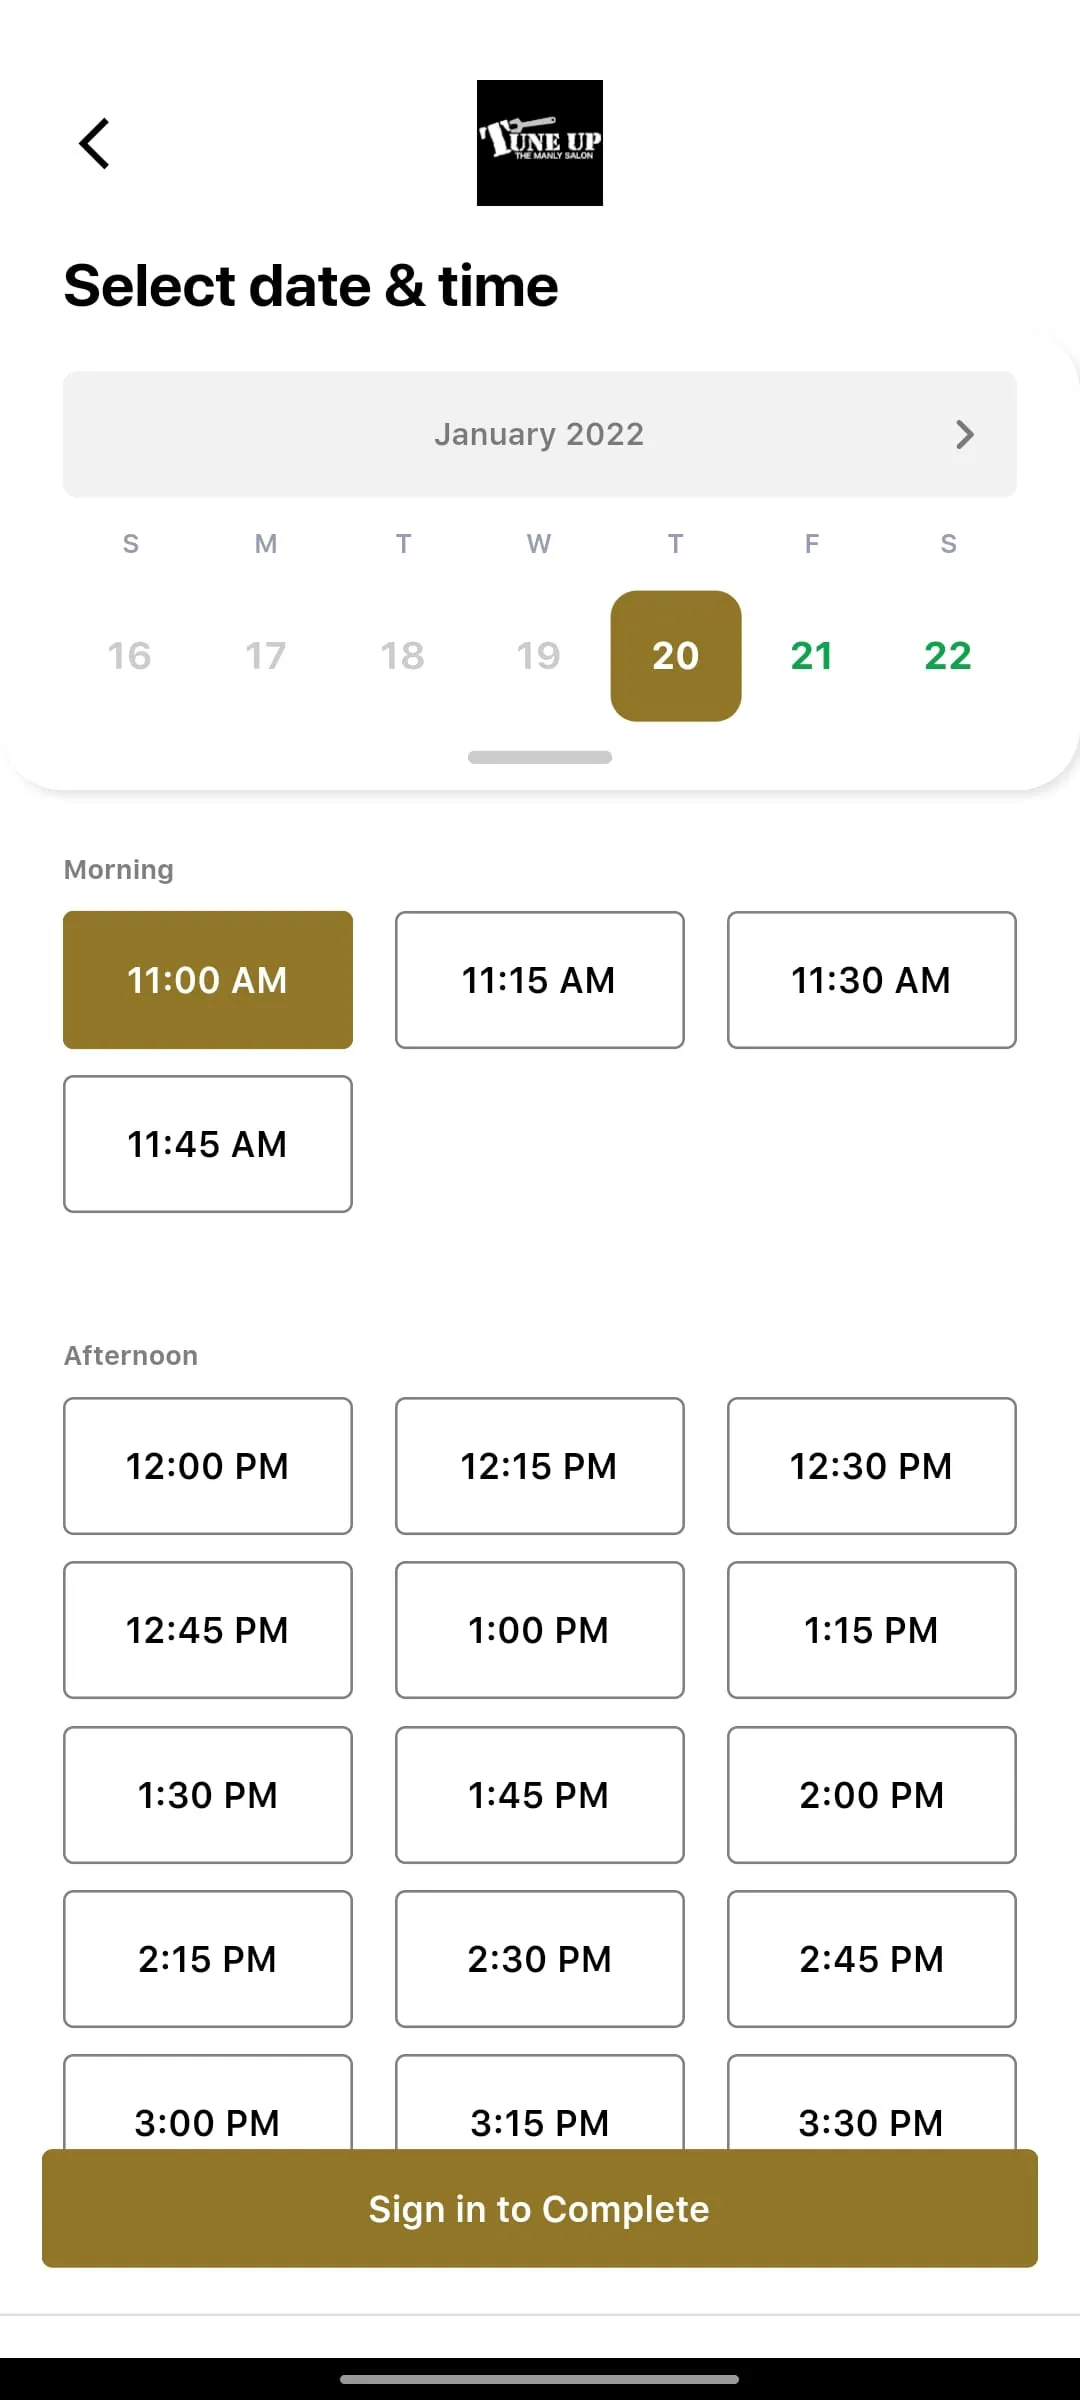Screen dimensions: 1080x2400
Task: Select Friday the 21st
Action: pos(811,656)
